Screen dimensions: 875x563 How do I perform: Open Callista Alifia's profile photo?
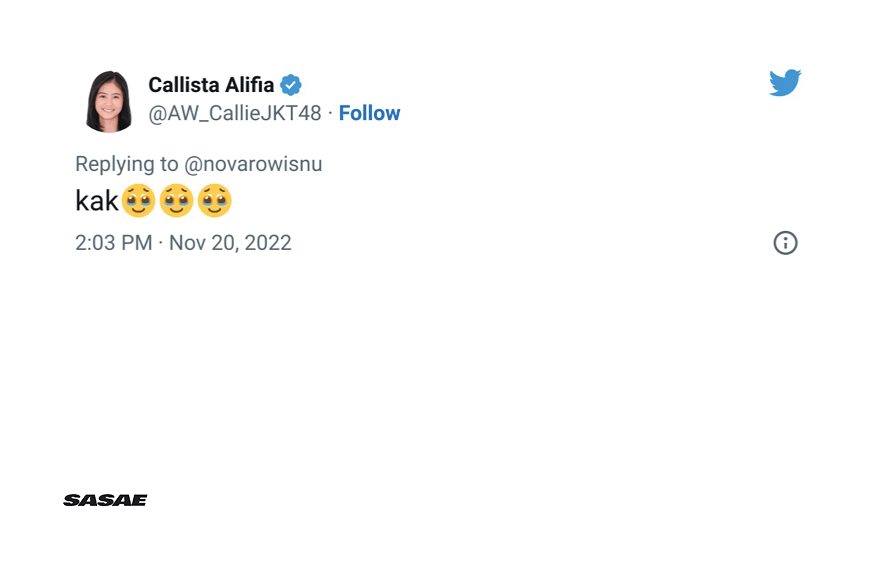(109, 101)
